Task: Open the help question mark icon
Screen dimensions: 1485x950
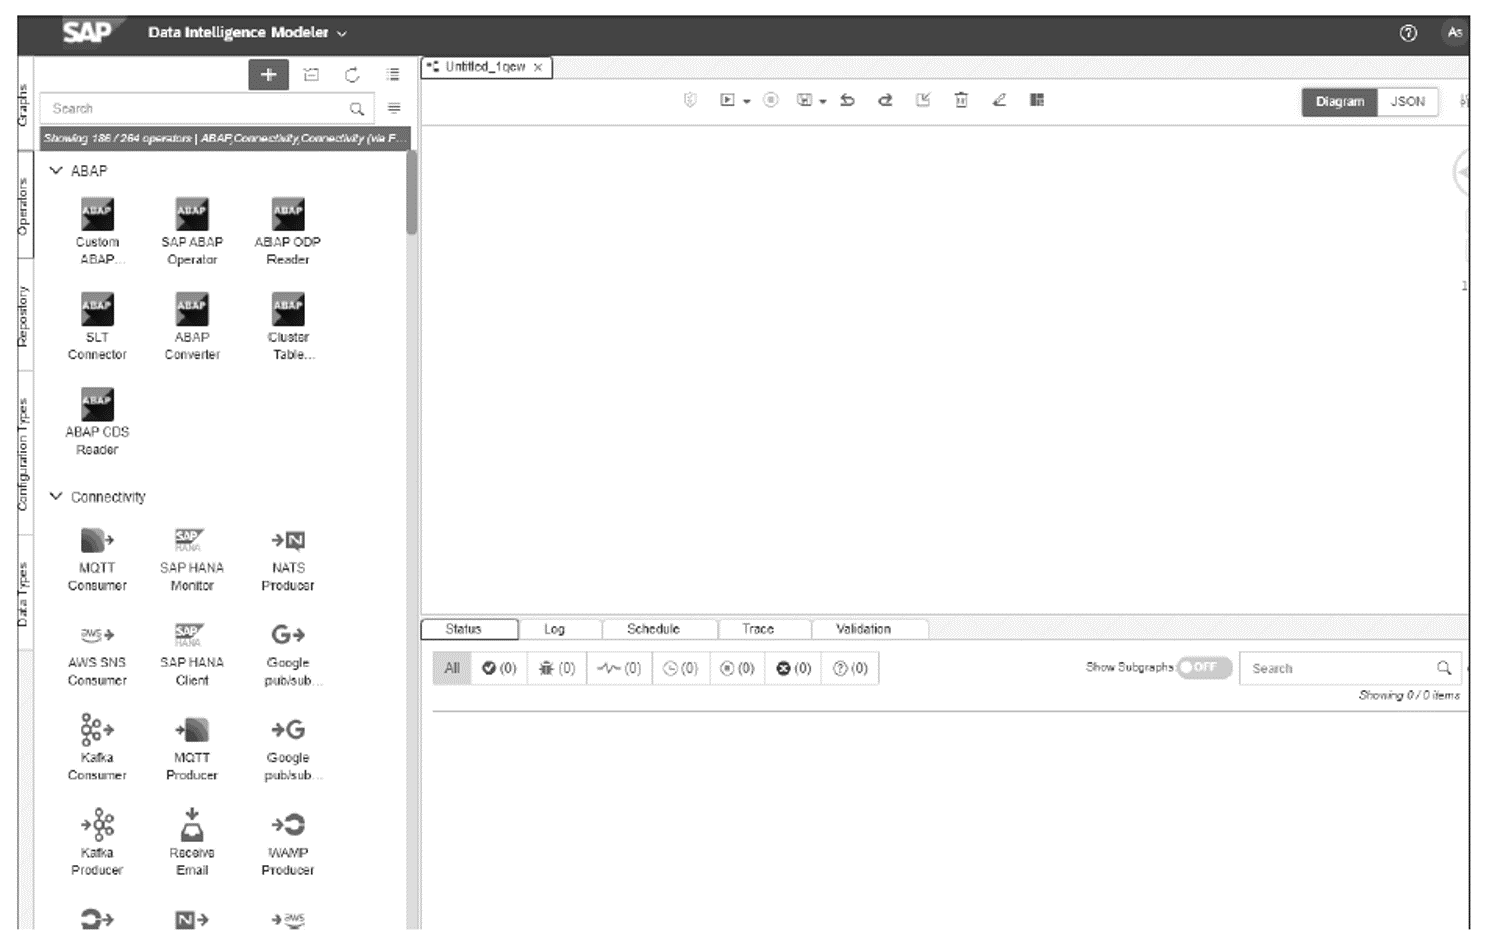Action: click(1408, 33)
